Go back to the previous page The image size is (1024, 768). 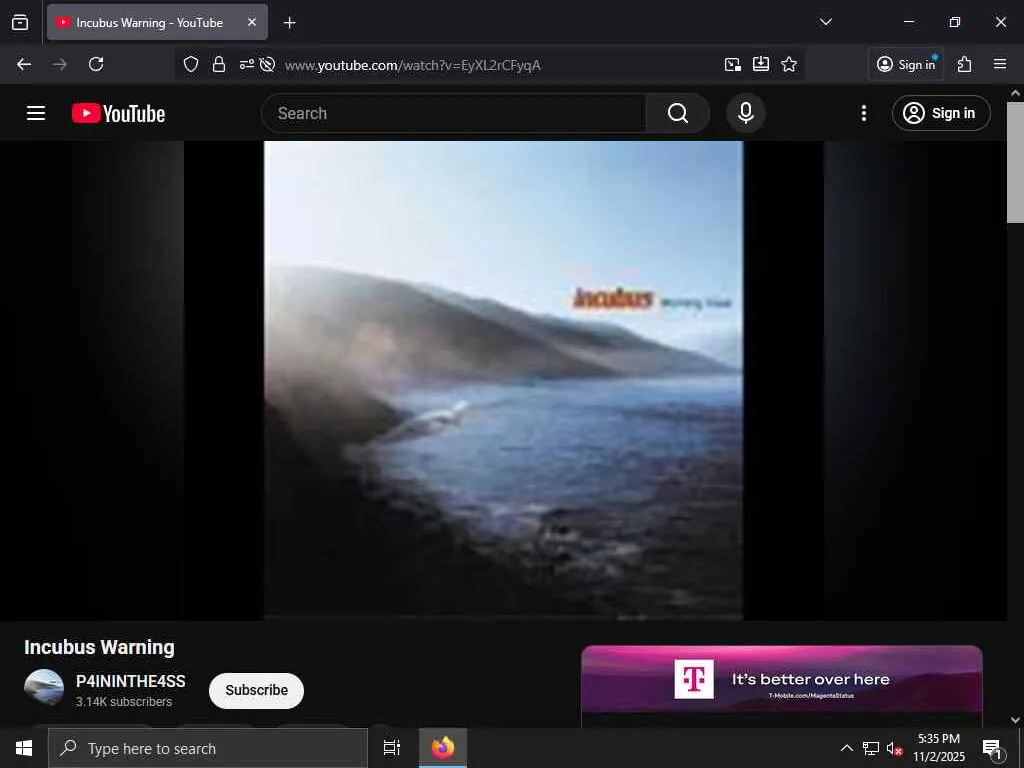[24, 64]
